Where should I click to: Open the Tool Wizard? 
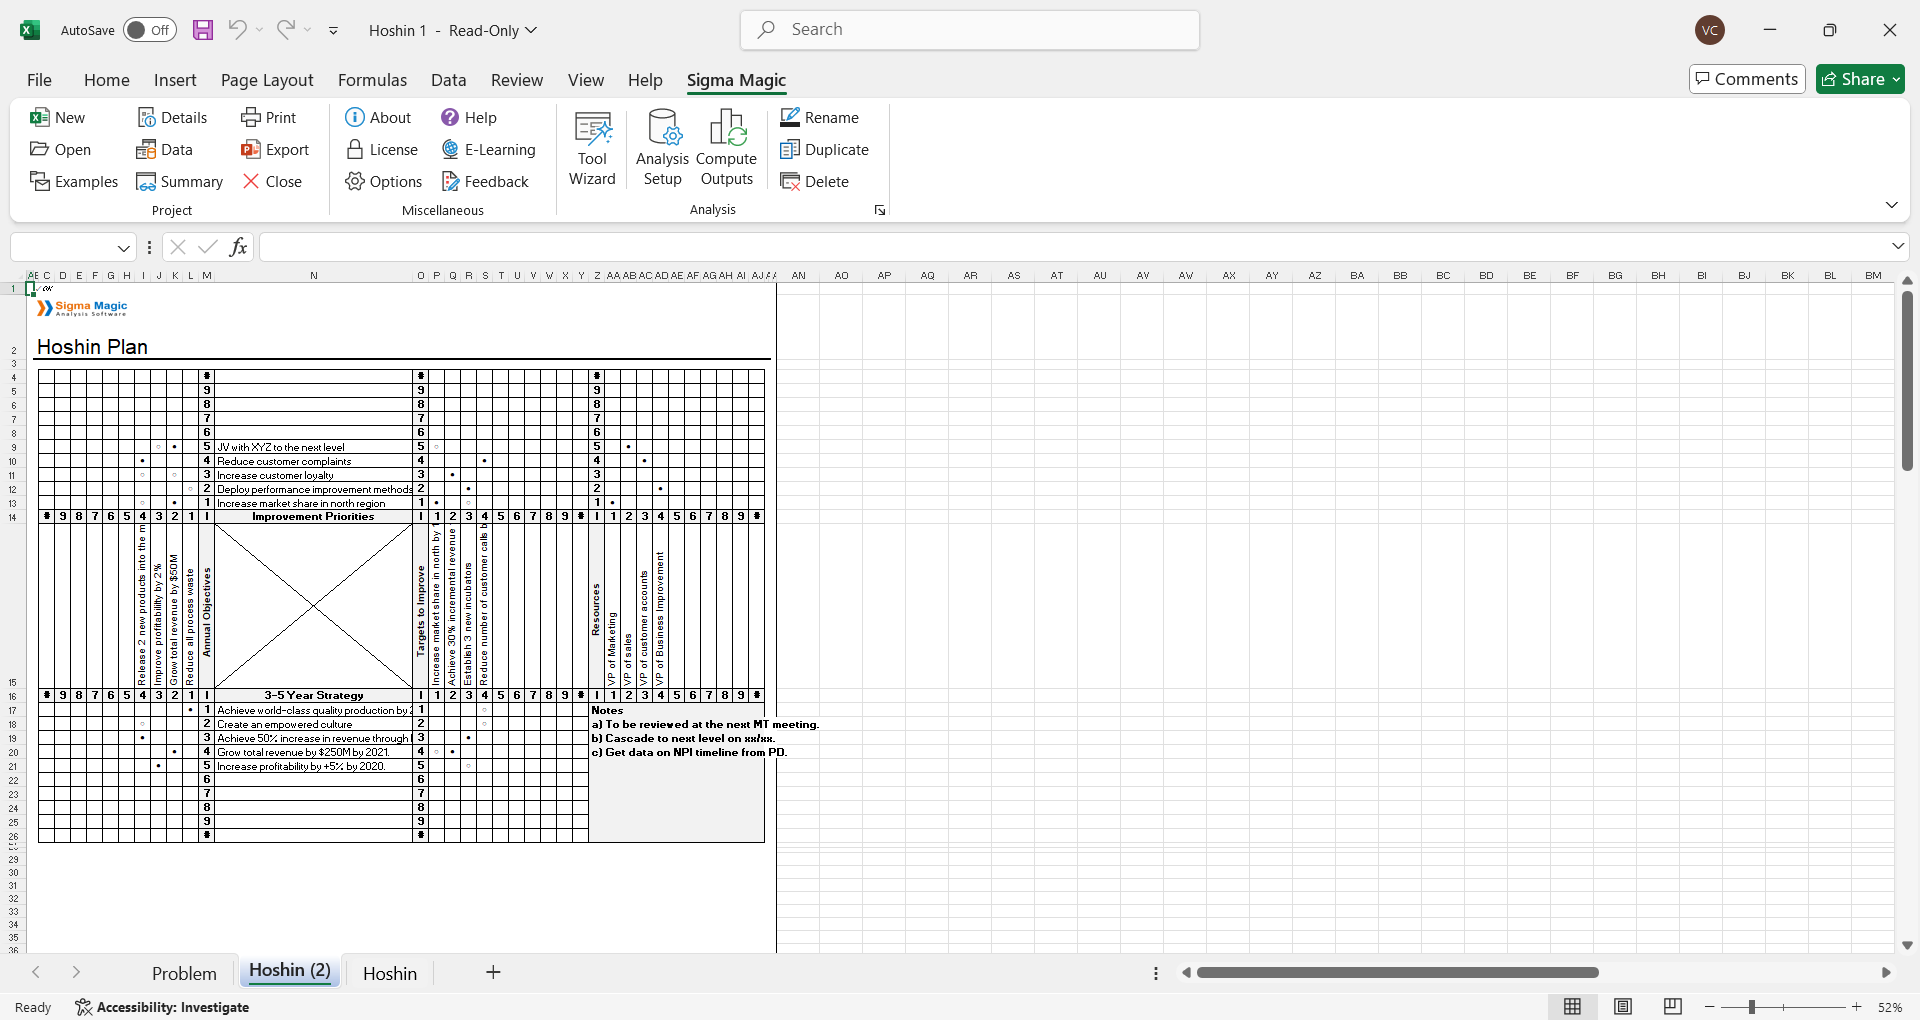point(592,148)
